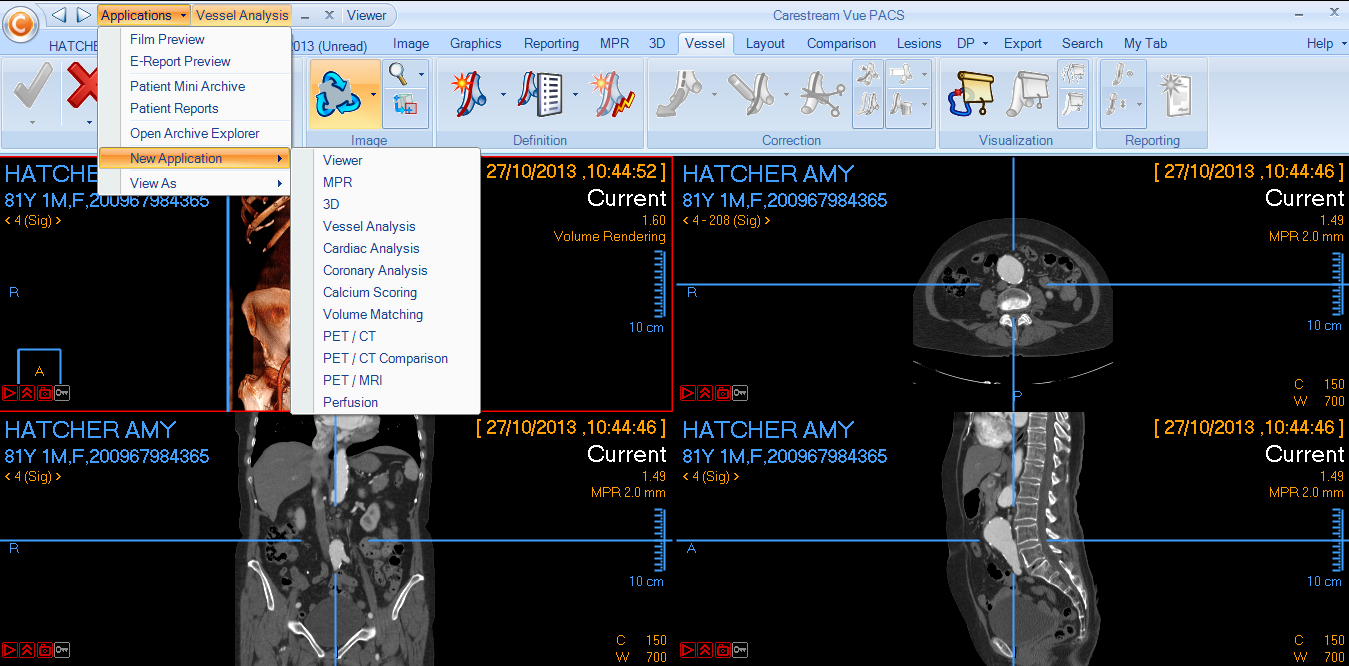This screenshot has height=666, width=1349.
Task: Highlight the New Application menu entry
Action: click(195, 159)
